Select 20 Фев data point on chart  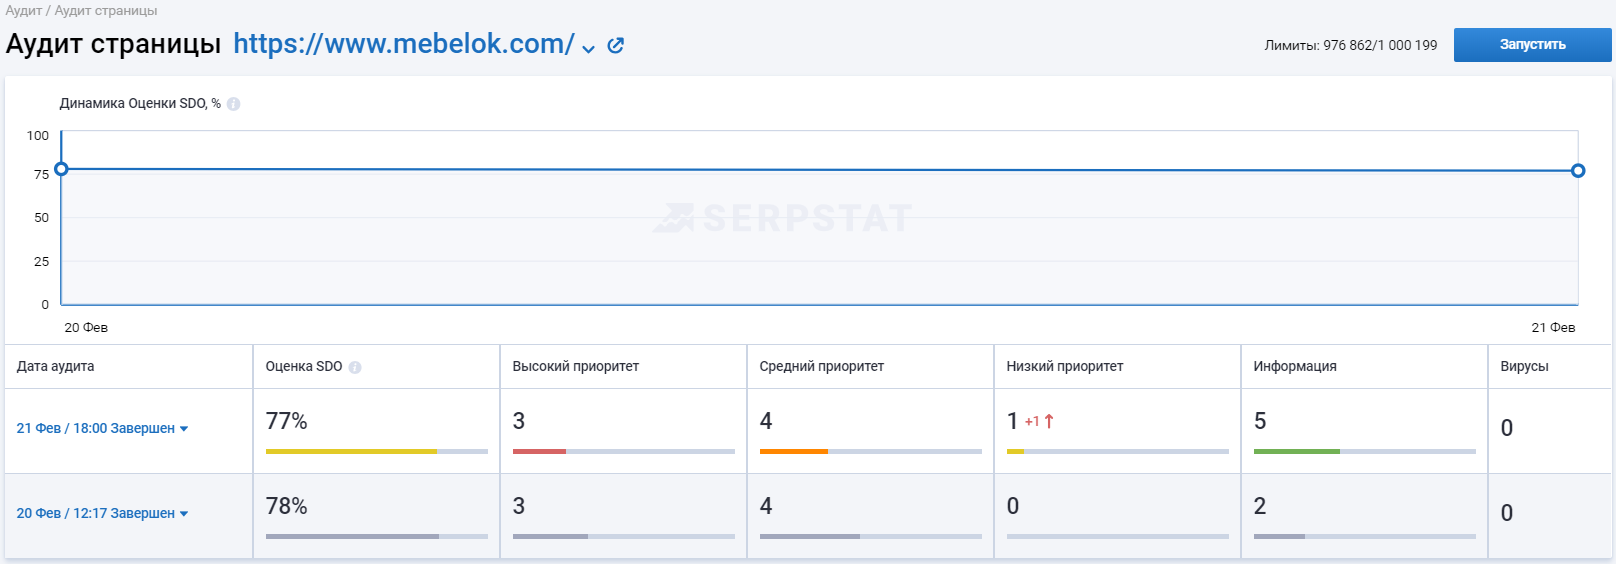coord(61,169)
